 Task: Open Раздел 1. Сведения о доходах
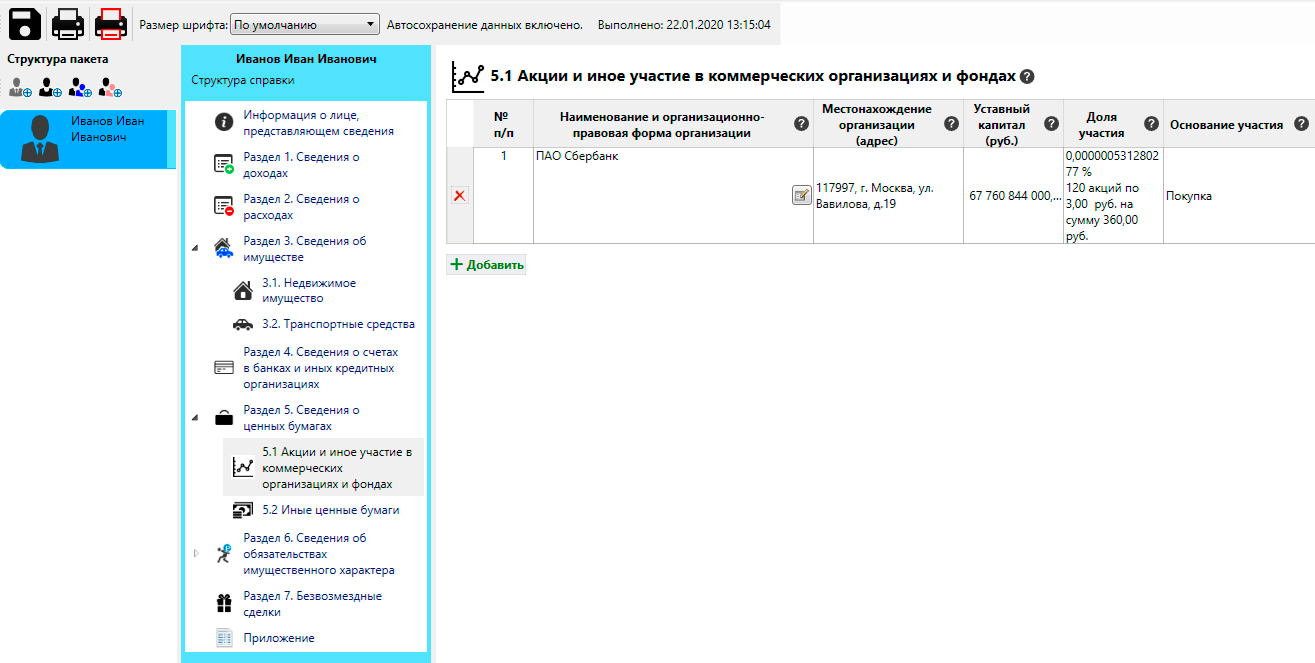coord(301,165)
